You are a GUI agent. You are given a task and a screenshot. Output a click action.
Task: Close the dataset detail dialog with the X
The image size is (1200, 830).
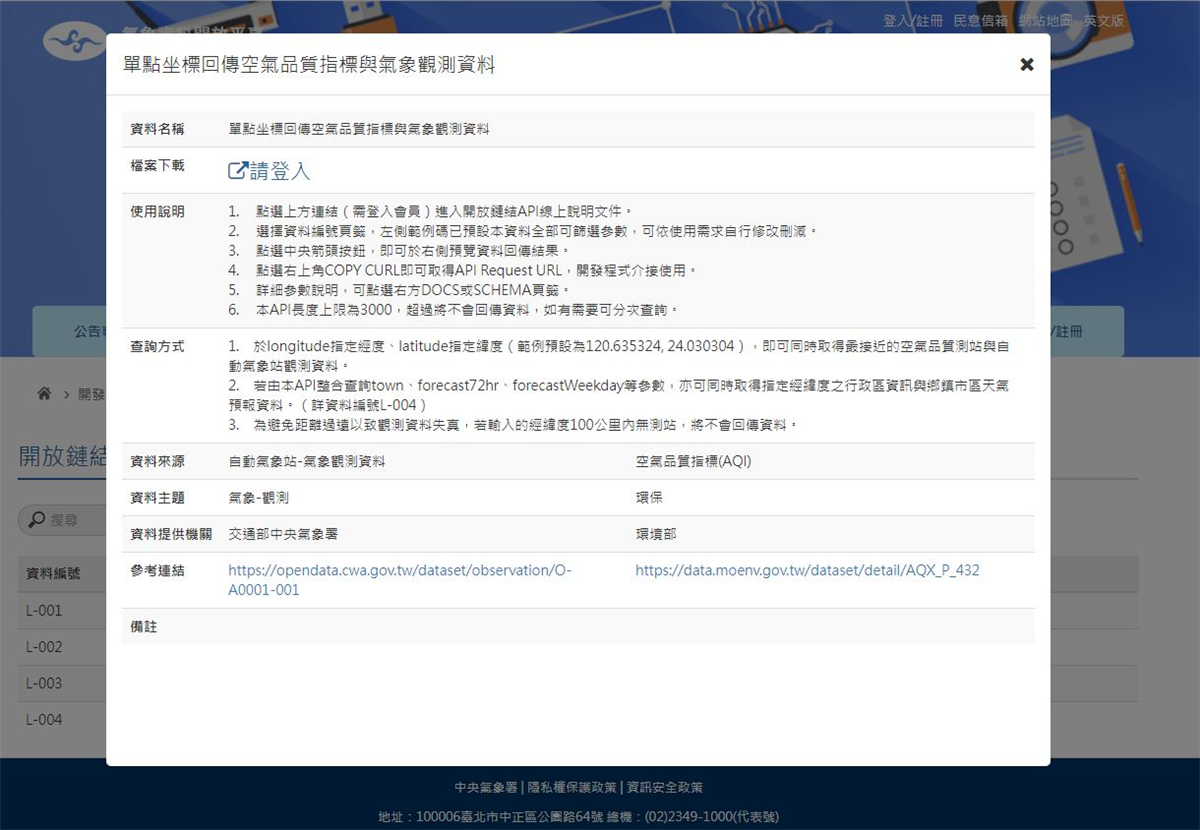tap(1026, 64)
